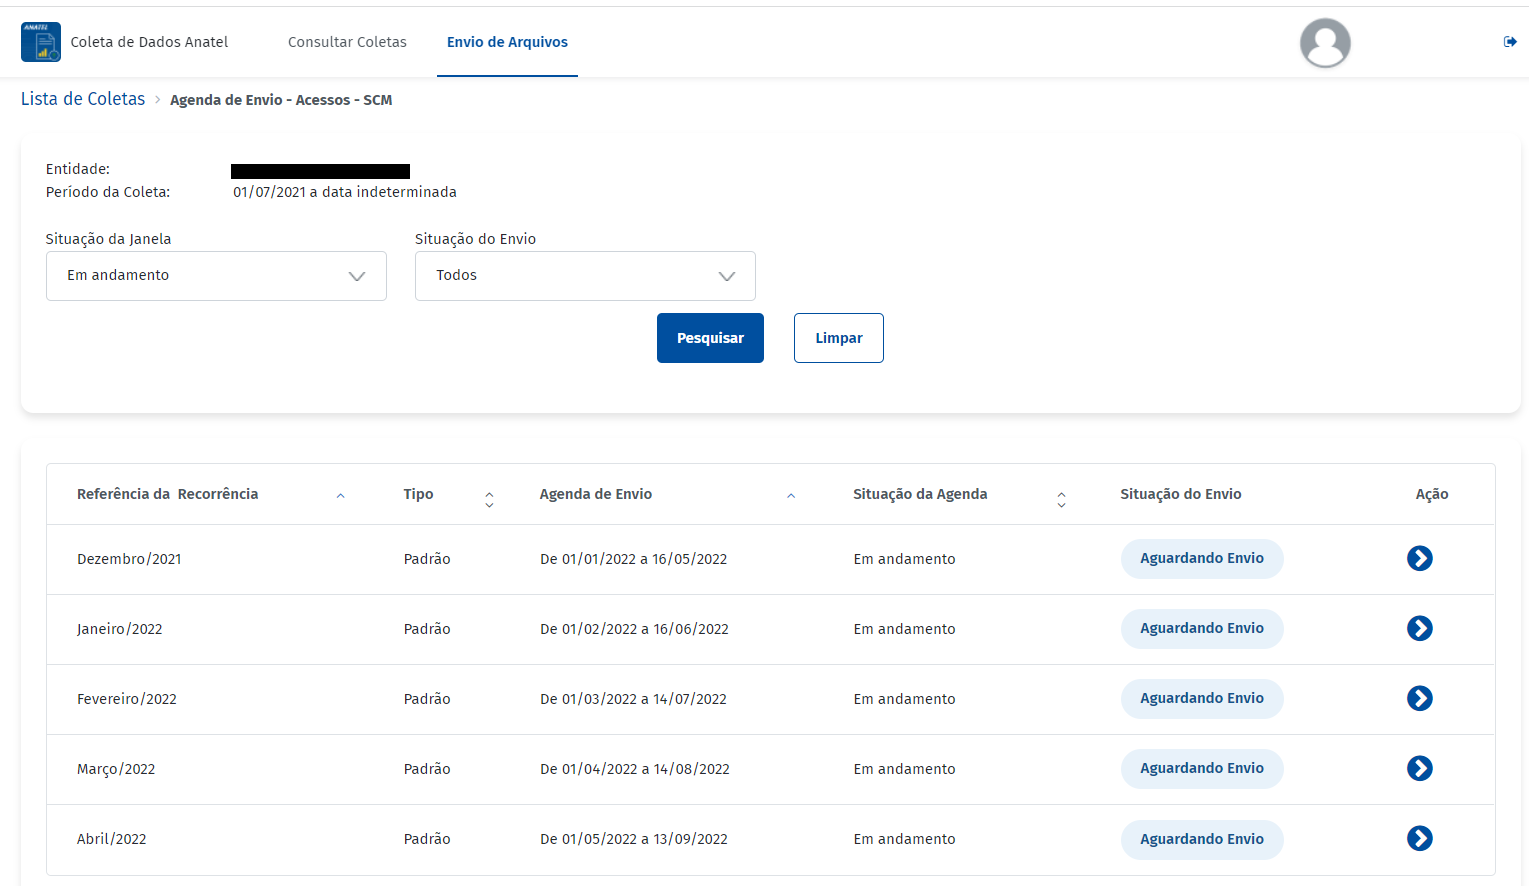This screenshot has height=886, width=1529.
Task: Click the Limpar button
Action: coord(838,338)
